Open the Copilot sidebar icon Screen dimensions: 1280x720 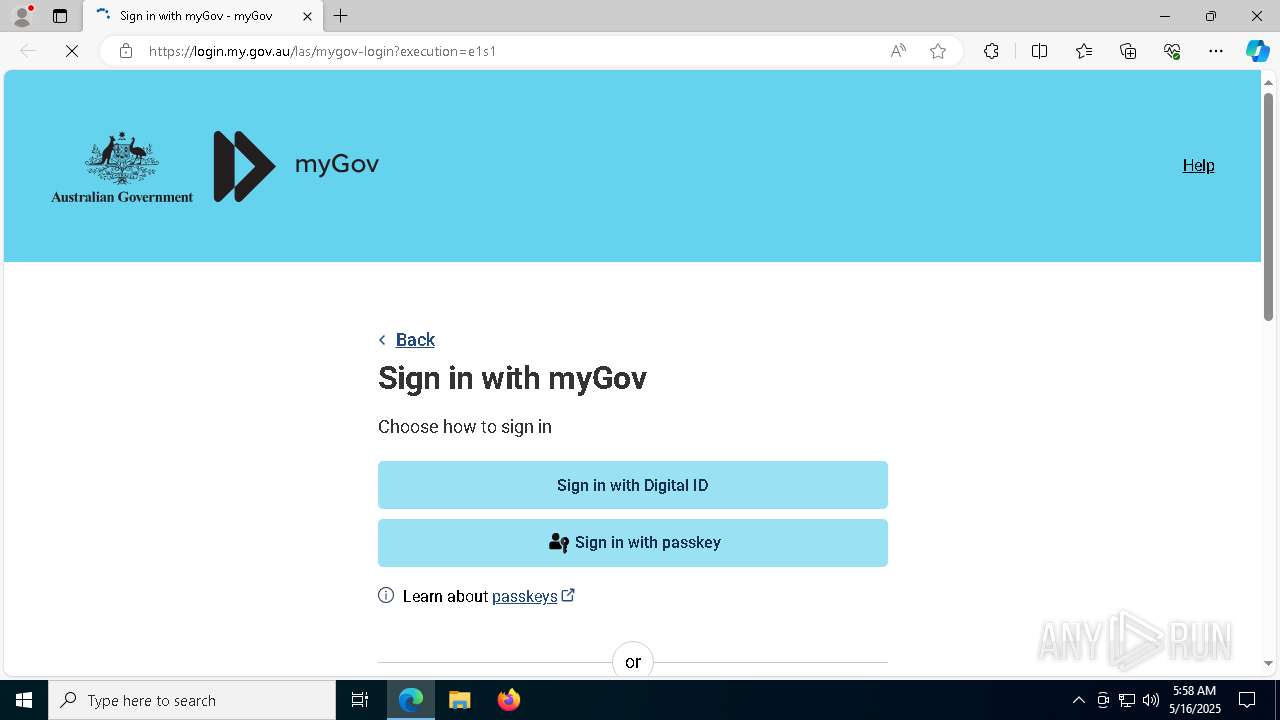click(x=1257, y=51)
